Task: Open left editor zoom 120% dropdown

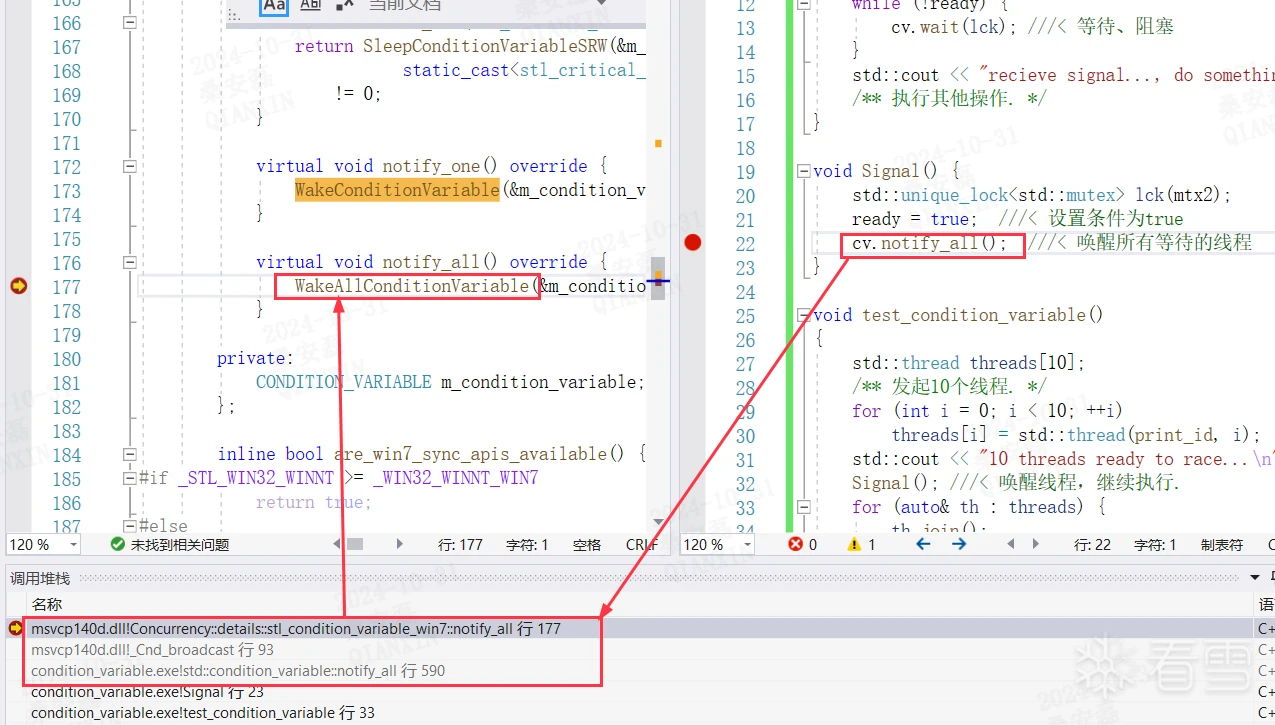Action: (73, 545)
